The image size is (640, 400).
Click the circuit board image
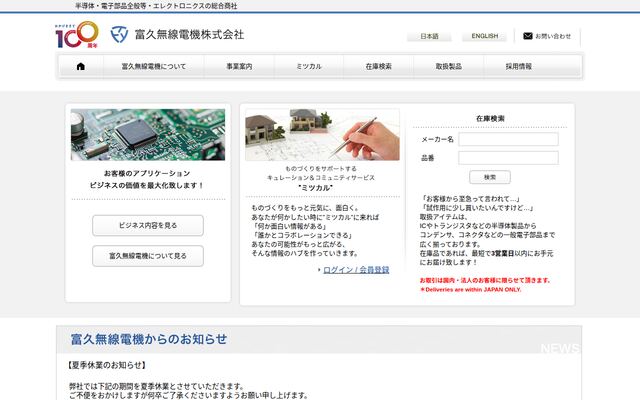pos(148,134)
